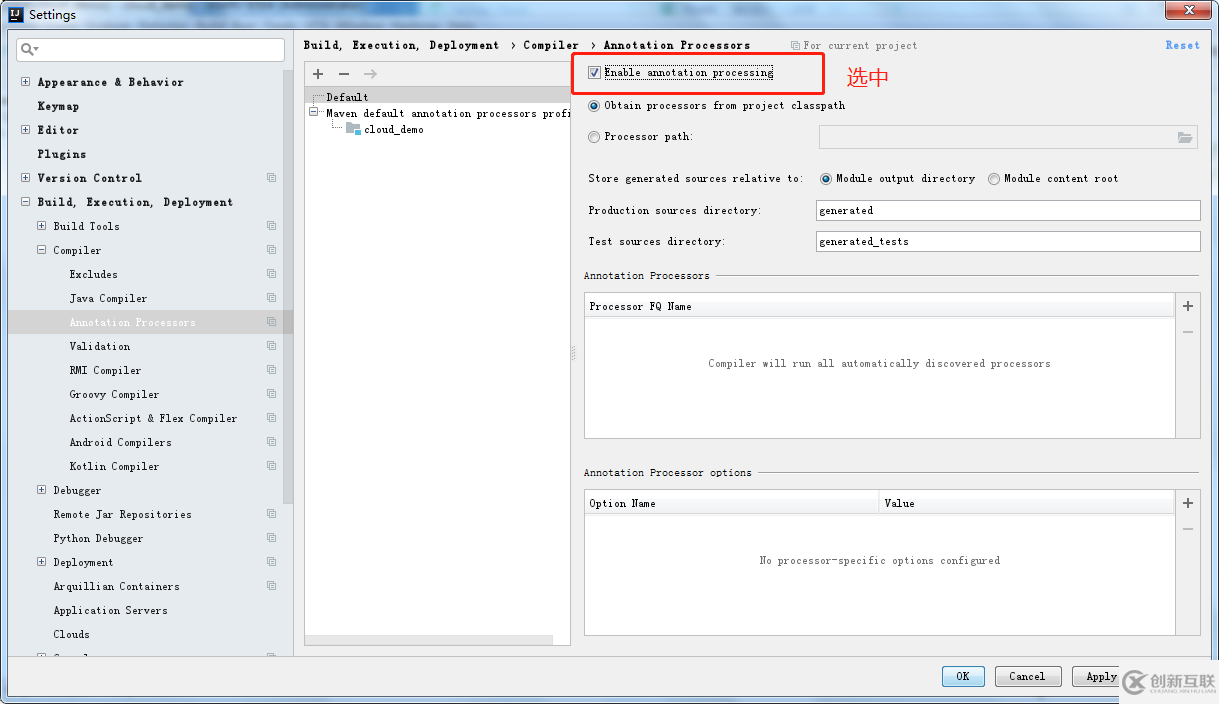Expand the Version Control settings group
This screenshot has width=1219, height=704.
[26, 178]
